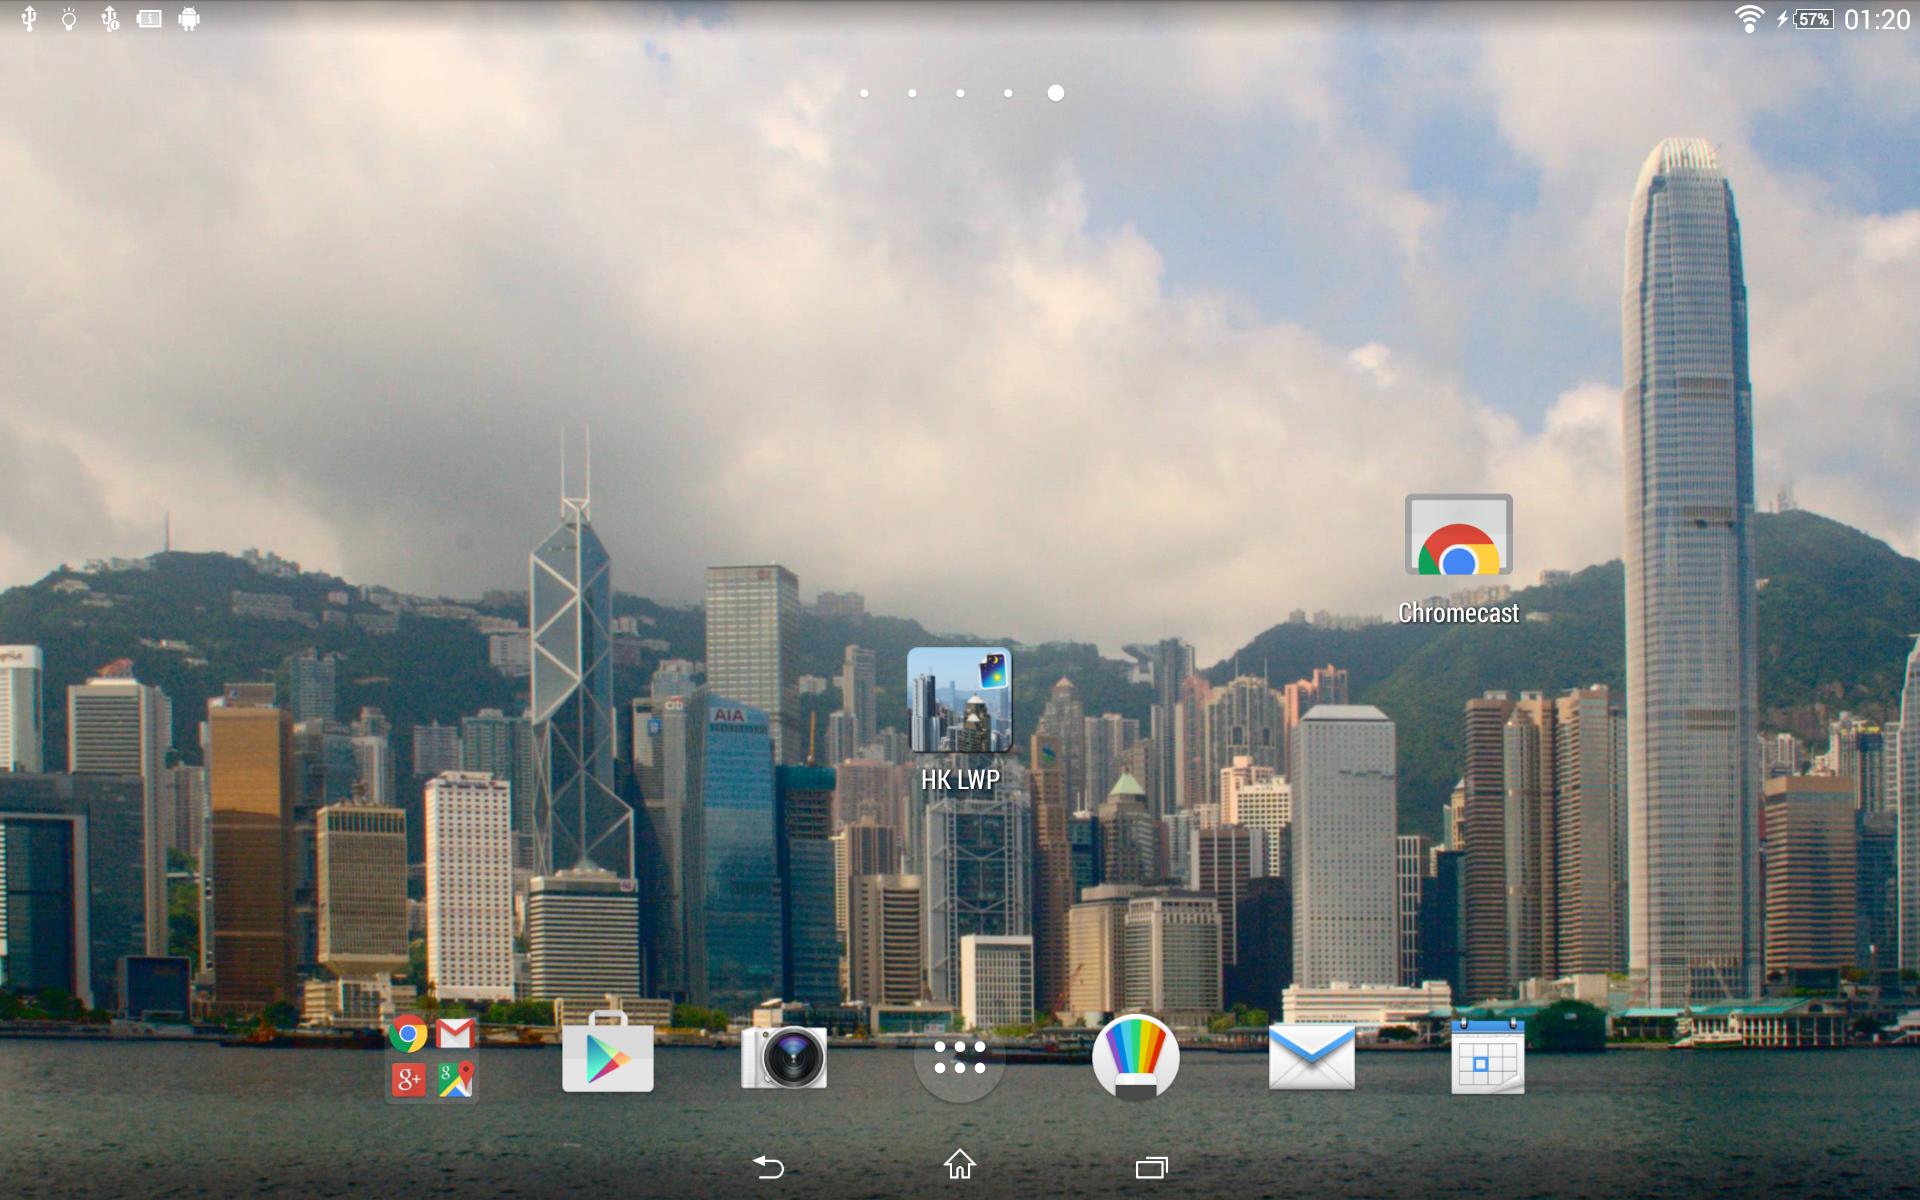The height and width of the screenshot is (1200, 1920).
Task: Open Gmail in the Google folder
Action: pyautogui.click(x=455, y=1033)
